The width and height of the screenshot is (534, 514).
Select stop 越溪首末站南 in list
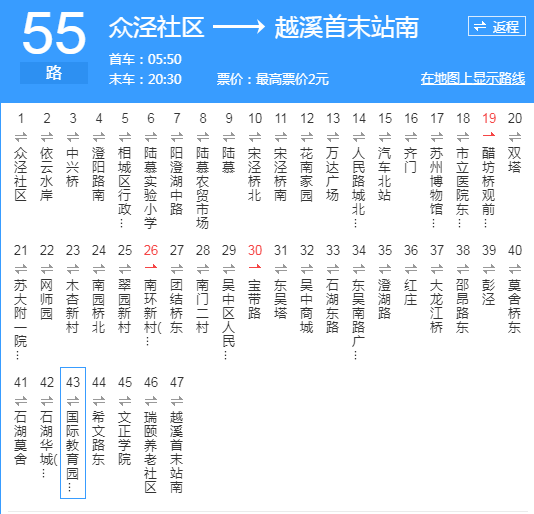(177, 452)
